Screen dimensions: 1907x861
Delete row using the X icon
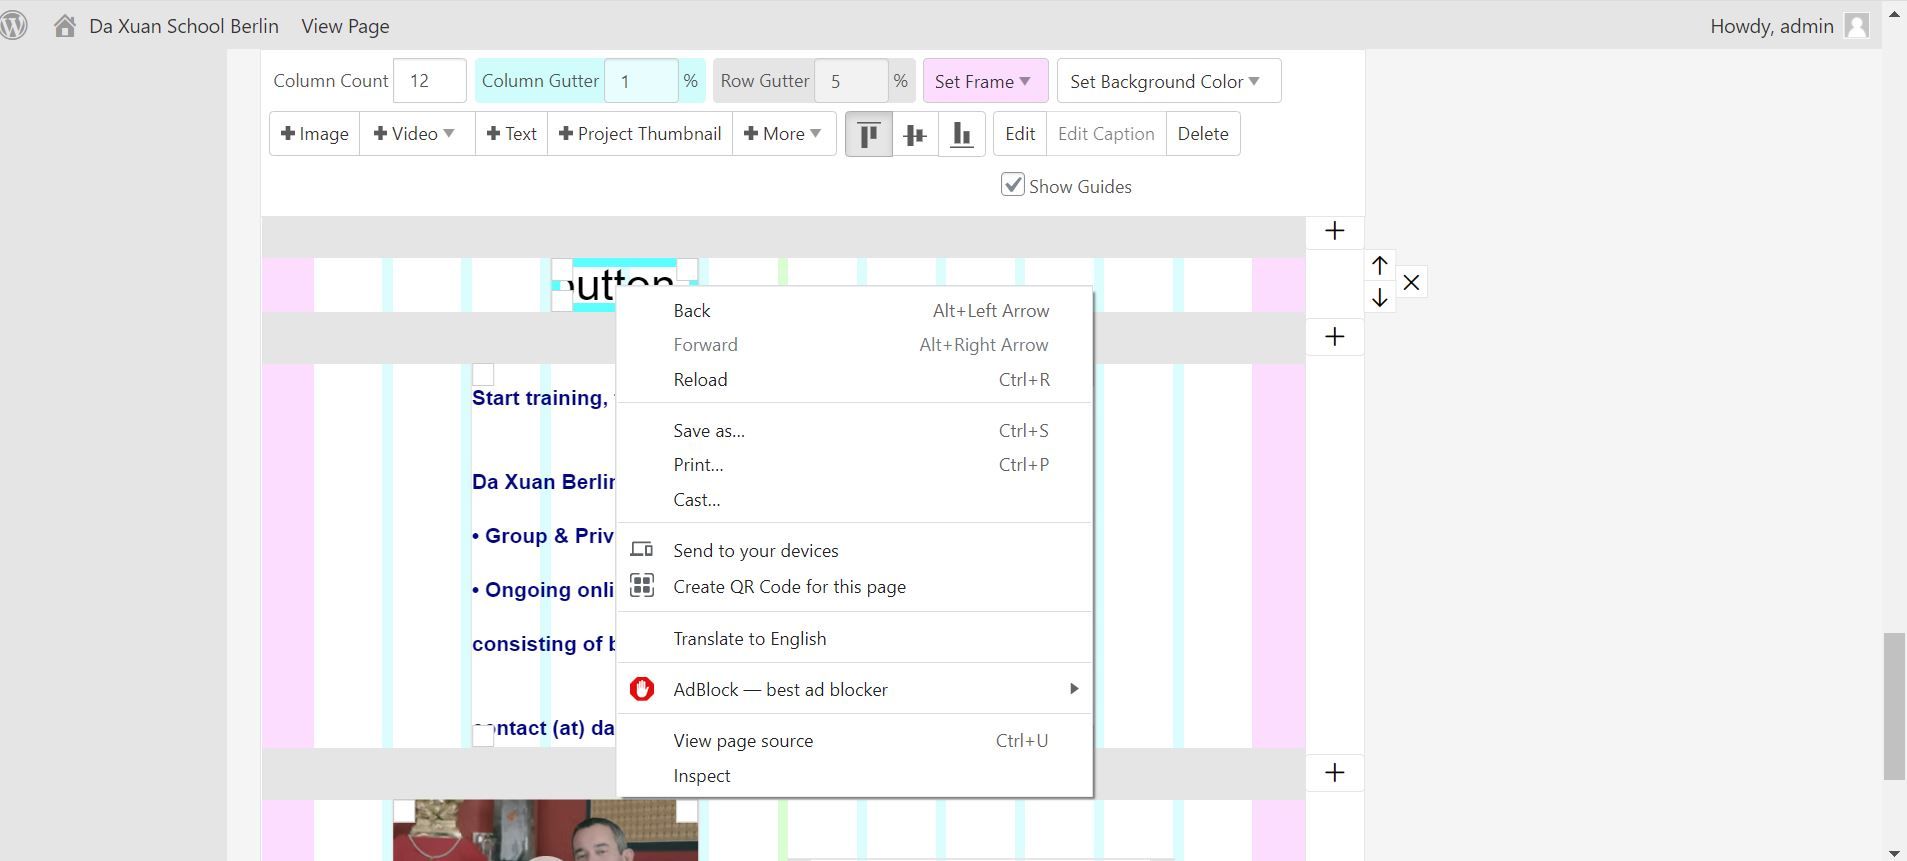point(1411,283)
